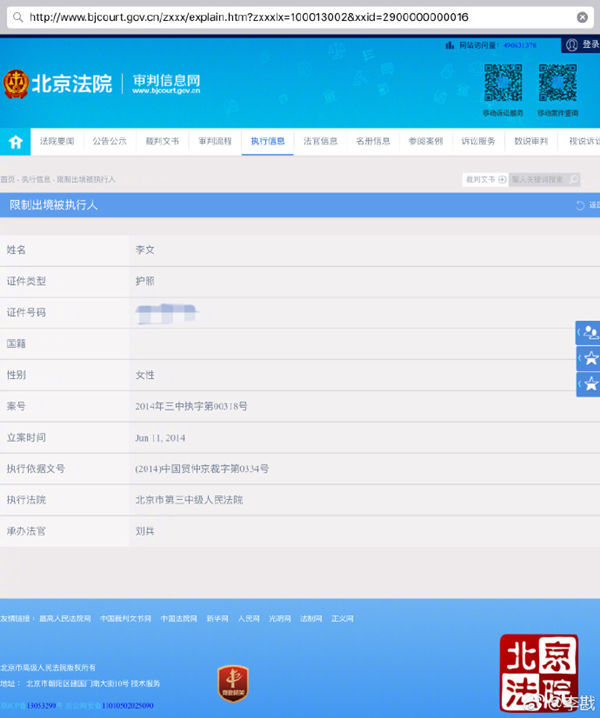Click the upper star sidebar icon
This screenshot has width=600, height=718.
(x=589, y=358)
